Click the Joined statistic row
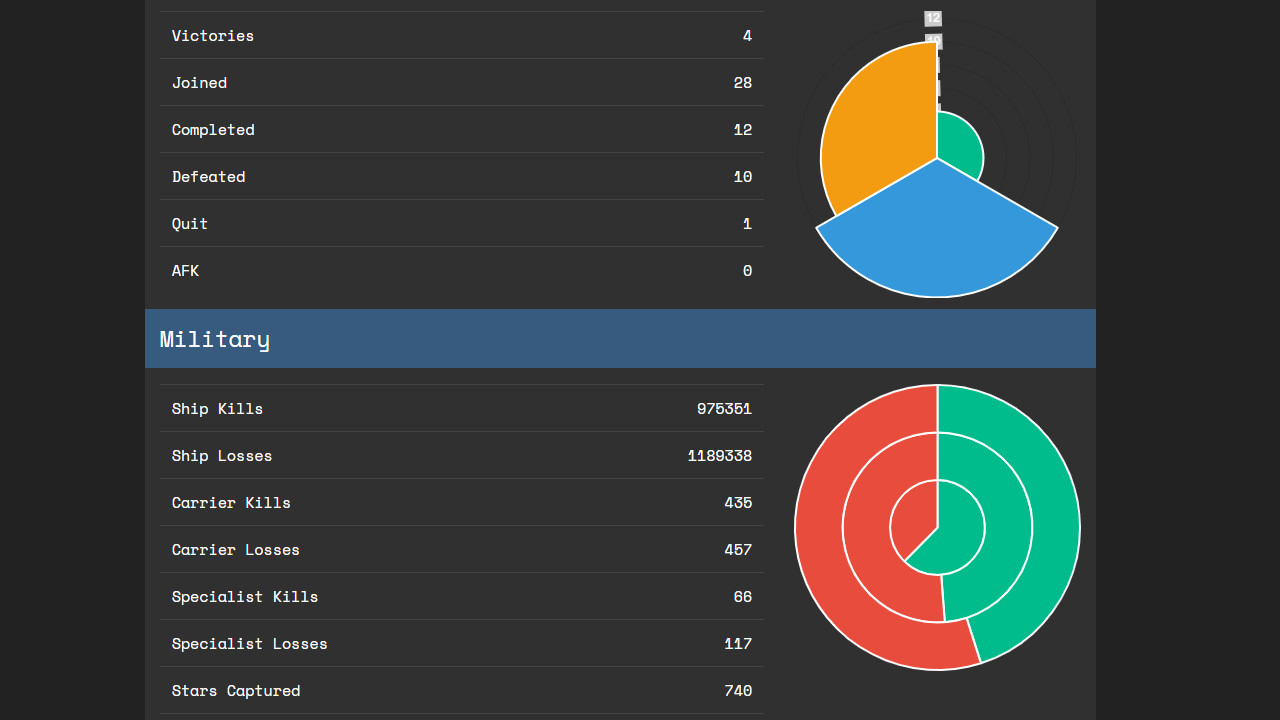Viewport: 1280px width, 720px height. click(461, 83)
